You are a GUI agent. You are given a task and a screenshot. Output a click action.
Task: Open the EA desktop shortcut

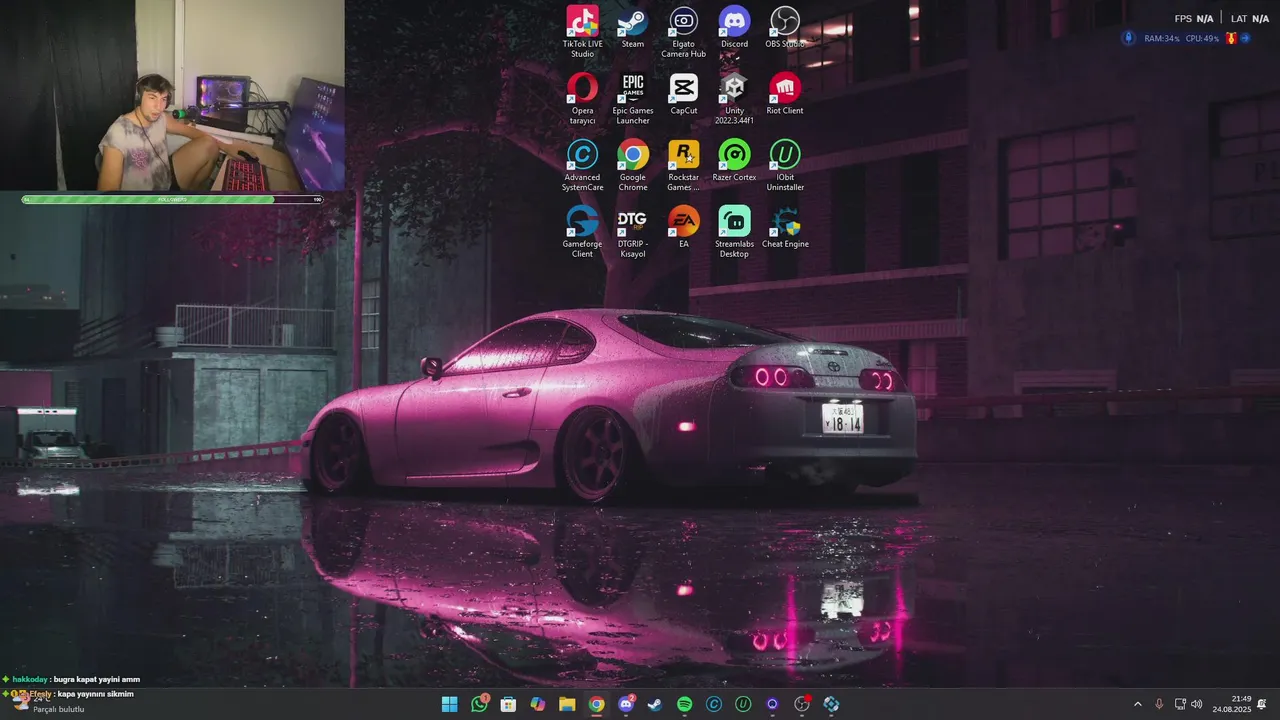point(684,227)
